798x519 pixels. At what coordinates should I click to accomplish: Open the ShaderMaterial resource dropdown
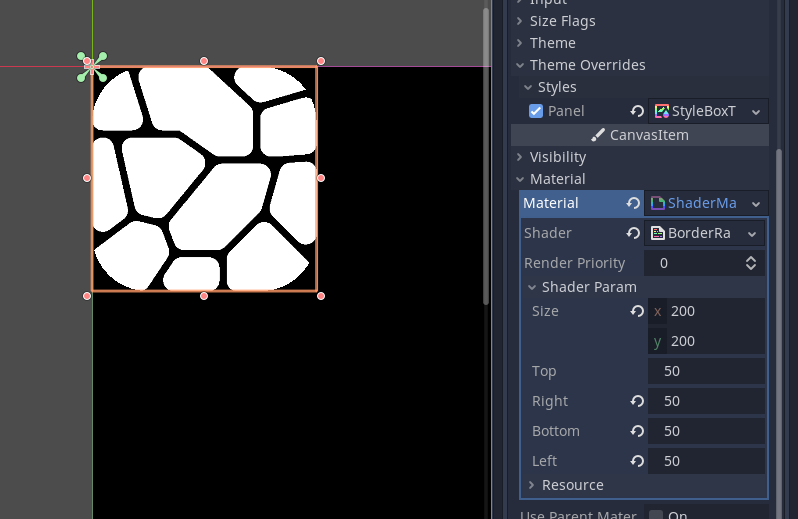(755, 203)
